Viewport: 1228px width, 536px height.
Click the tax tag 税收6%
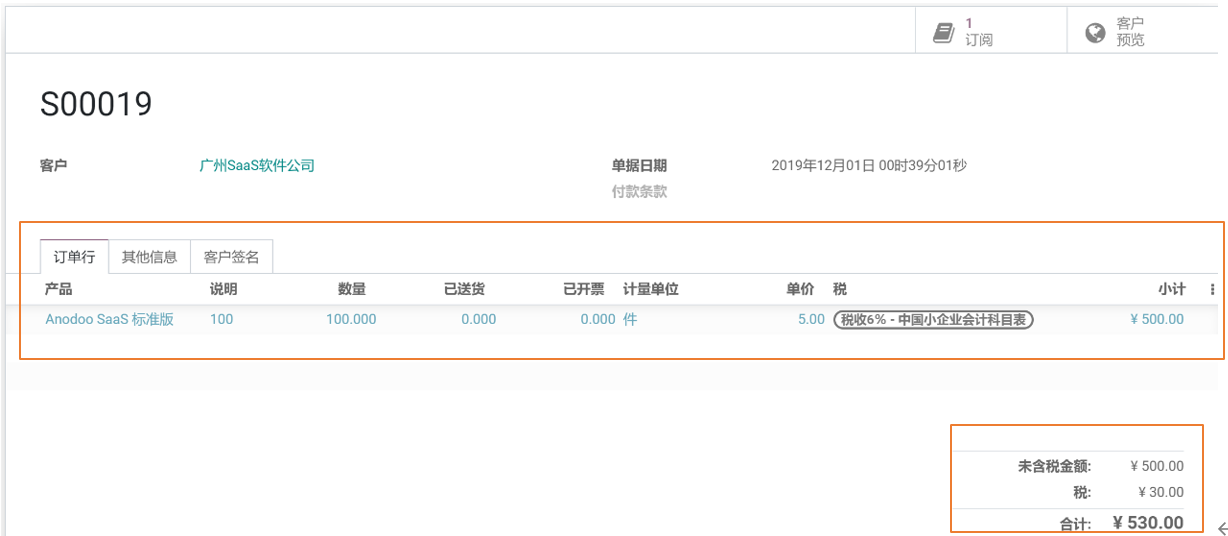tap(933, 320)
